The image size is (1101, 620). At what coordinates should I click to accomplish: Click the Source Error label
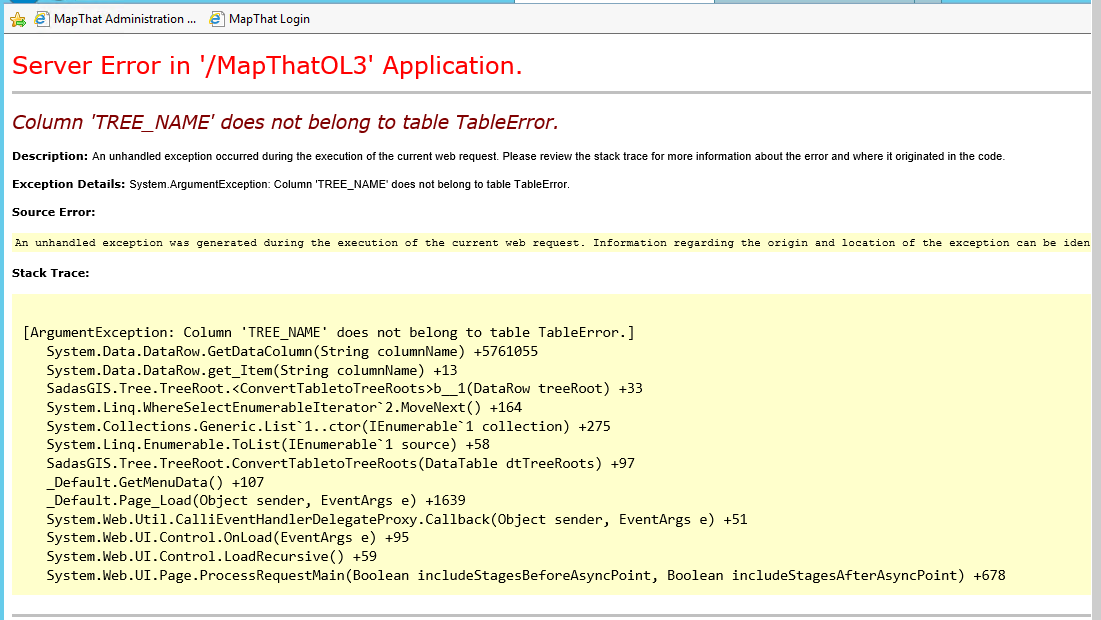point(53,212)
